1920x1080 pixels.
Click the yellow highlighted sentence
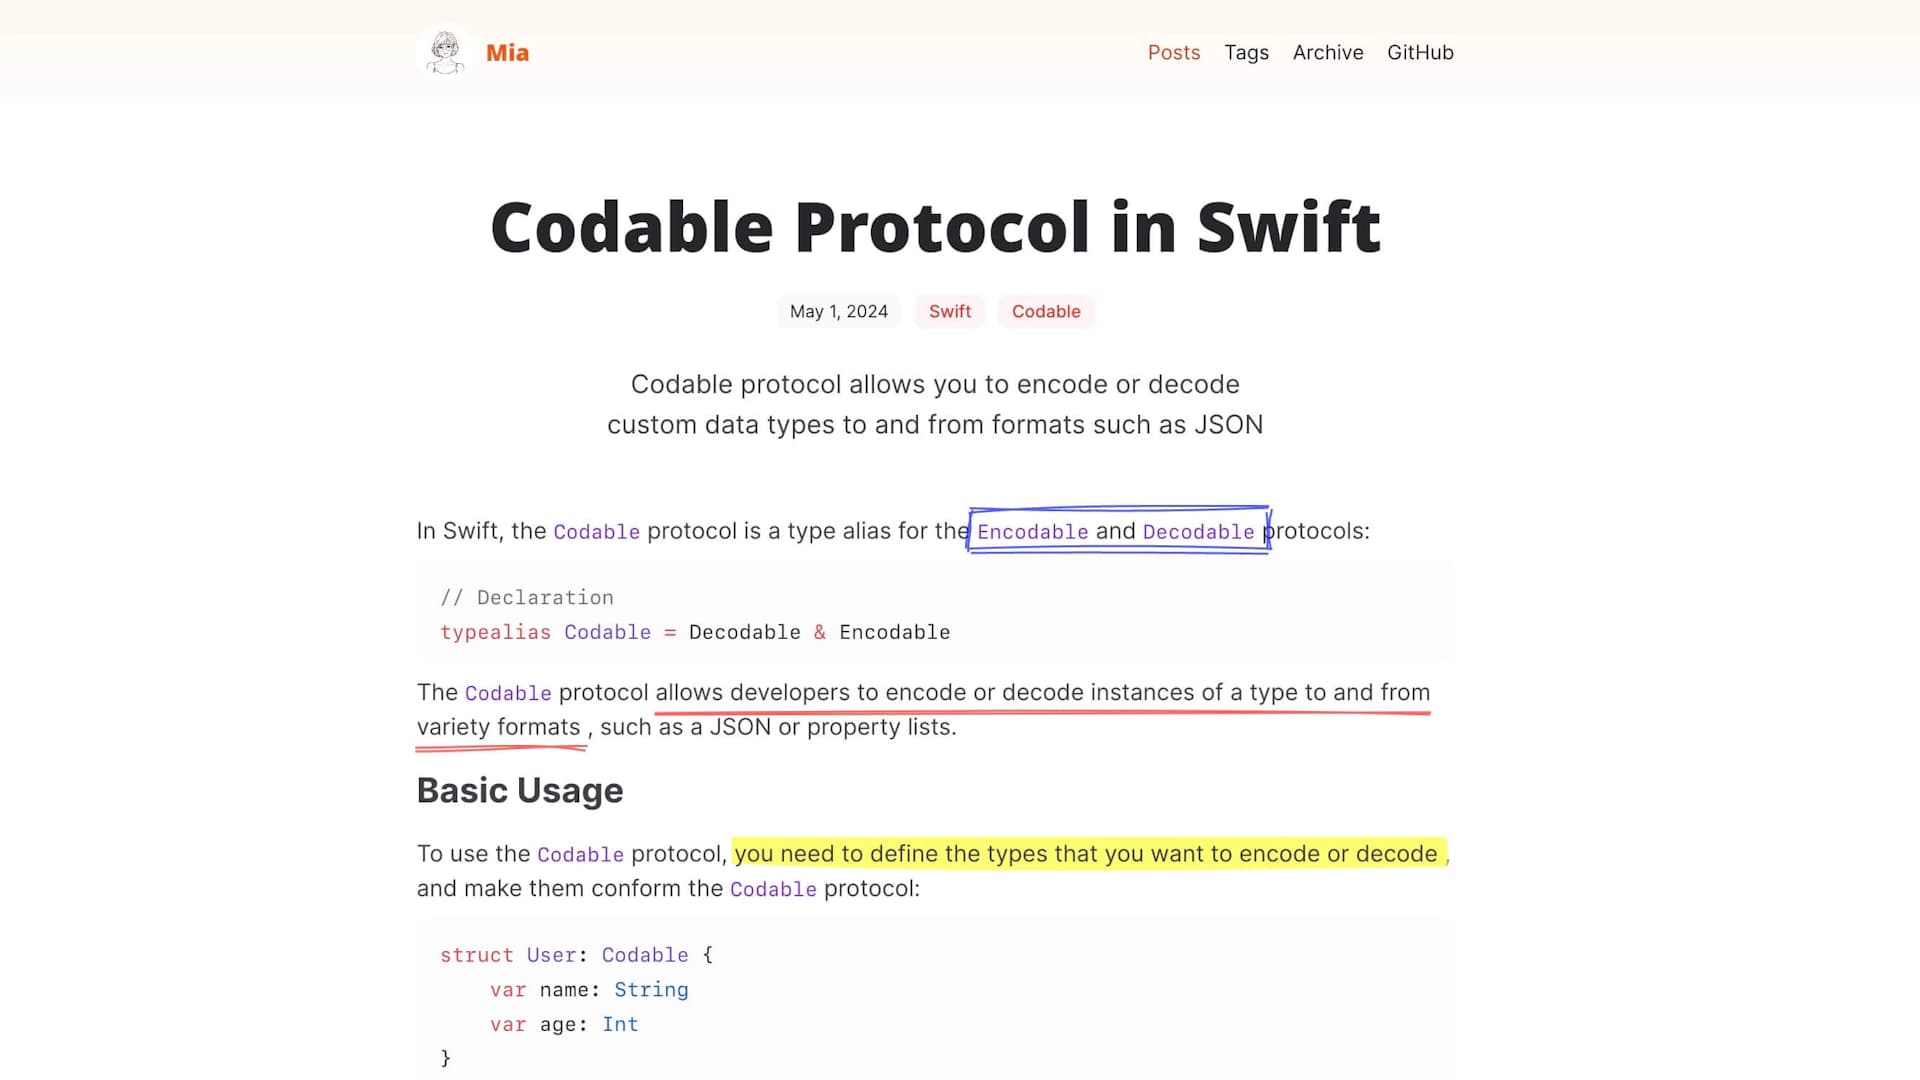(1085, 854)
